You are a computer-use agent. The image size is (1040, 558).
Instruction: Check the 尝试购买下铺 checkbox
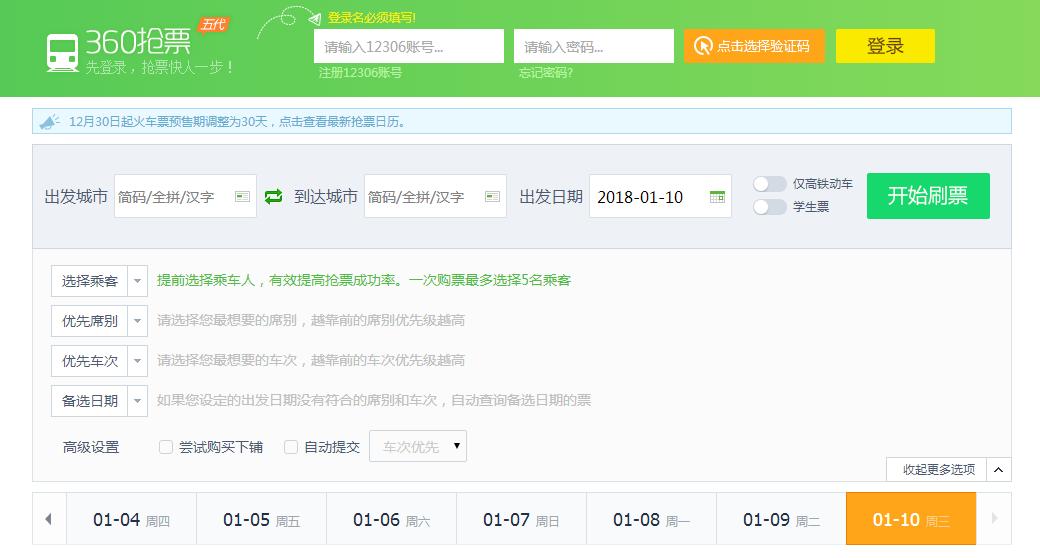click(x=166, y=447)
